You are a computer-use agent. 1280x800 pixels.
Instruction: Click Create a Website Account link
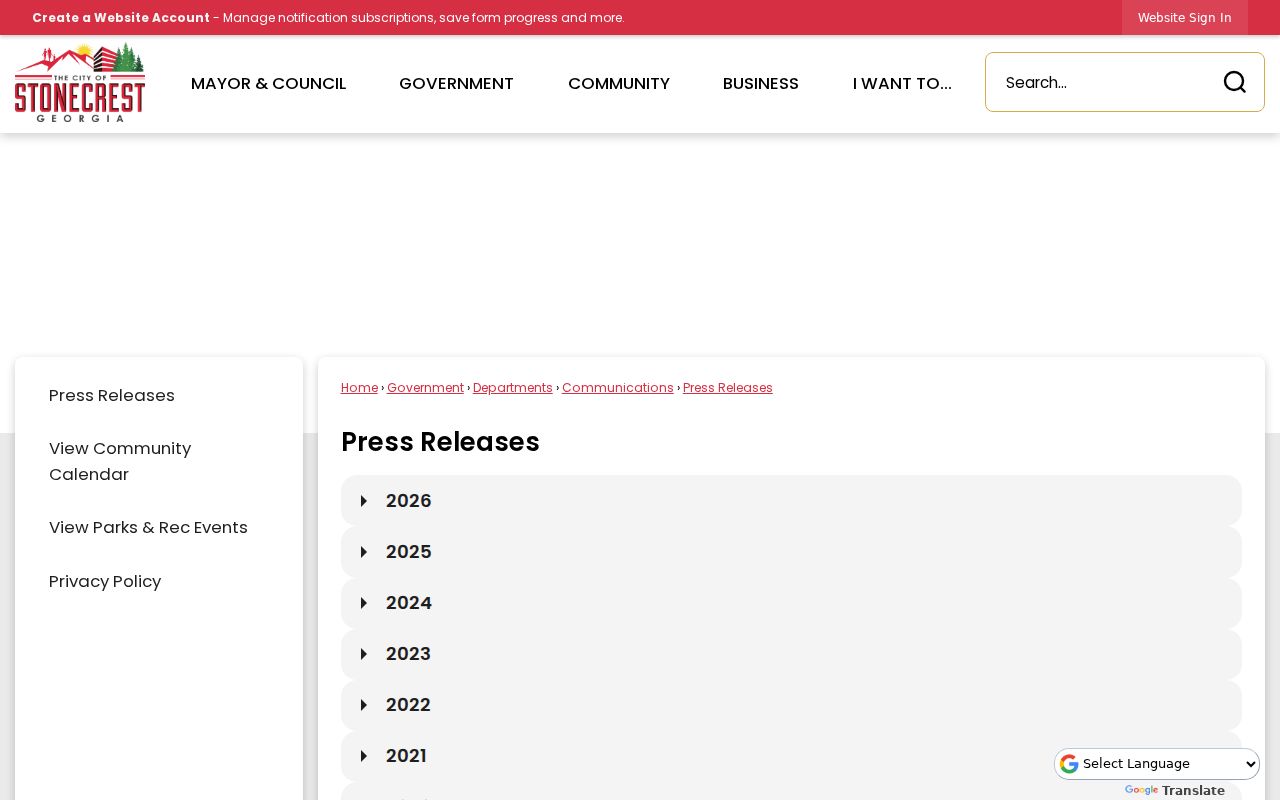click(x=121, y=17)
